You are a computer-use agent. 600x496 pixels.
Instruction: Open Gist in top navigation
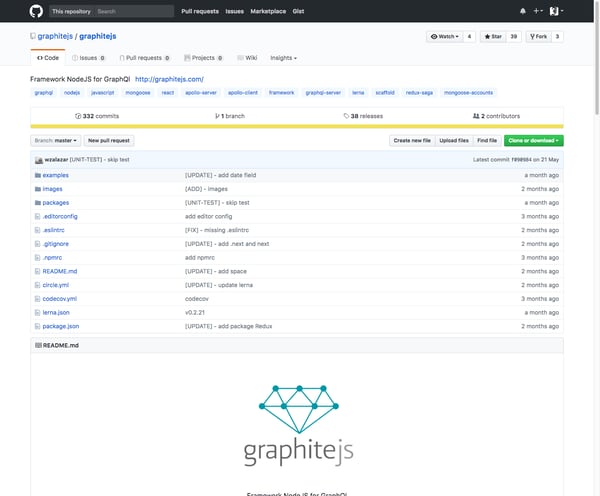pos(298,11)
